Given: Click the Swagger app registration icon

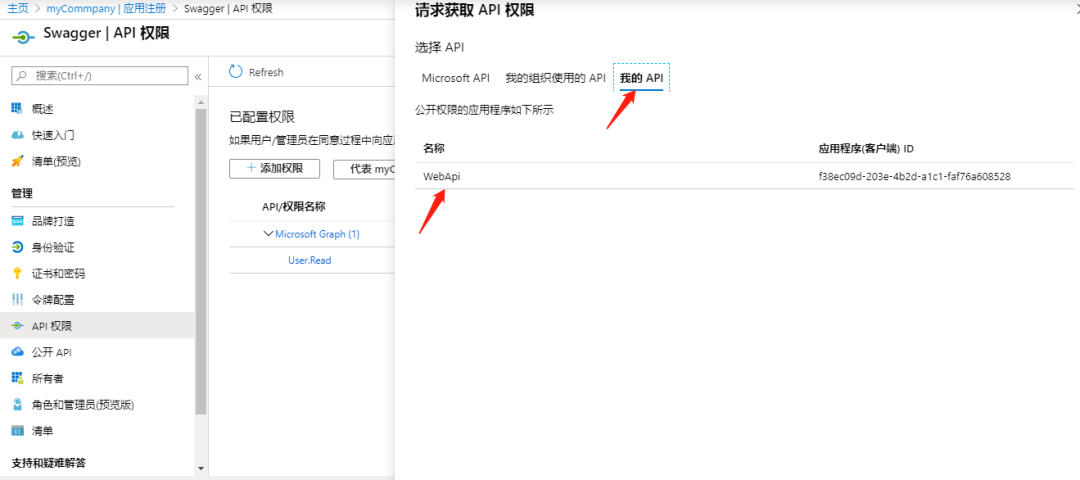Looking at the screenshot, I should point(23,36).
